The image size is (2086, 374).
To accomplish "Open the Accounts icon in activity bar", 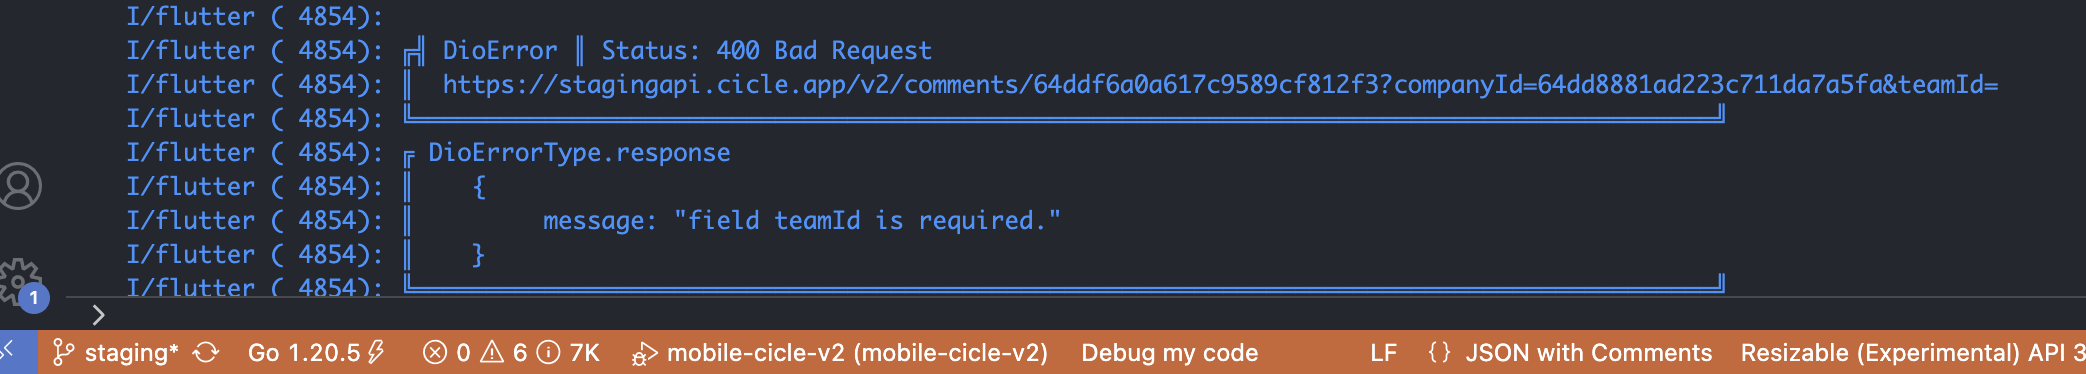I will (x=18, y=186).
